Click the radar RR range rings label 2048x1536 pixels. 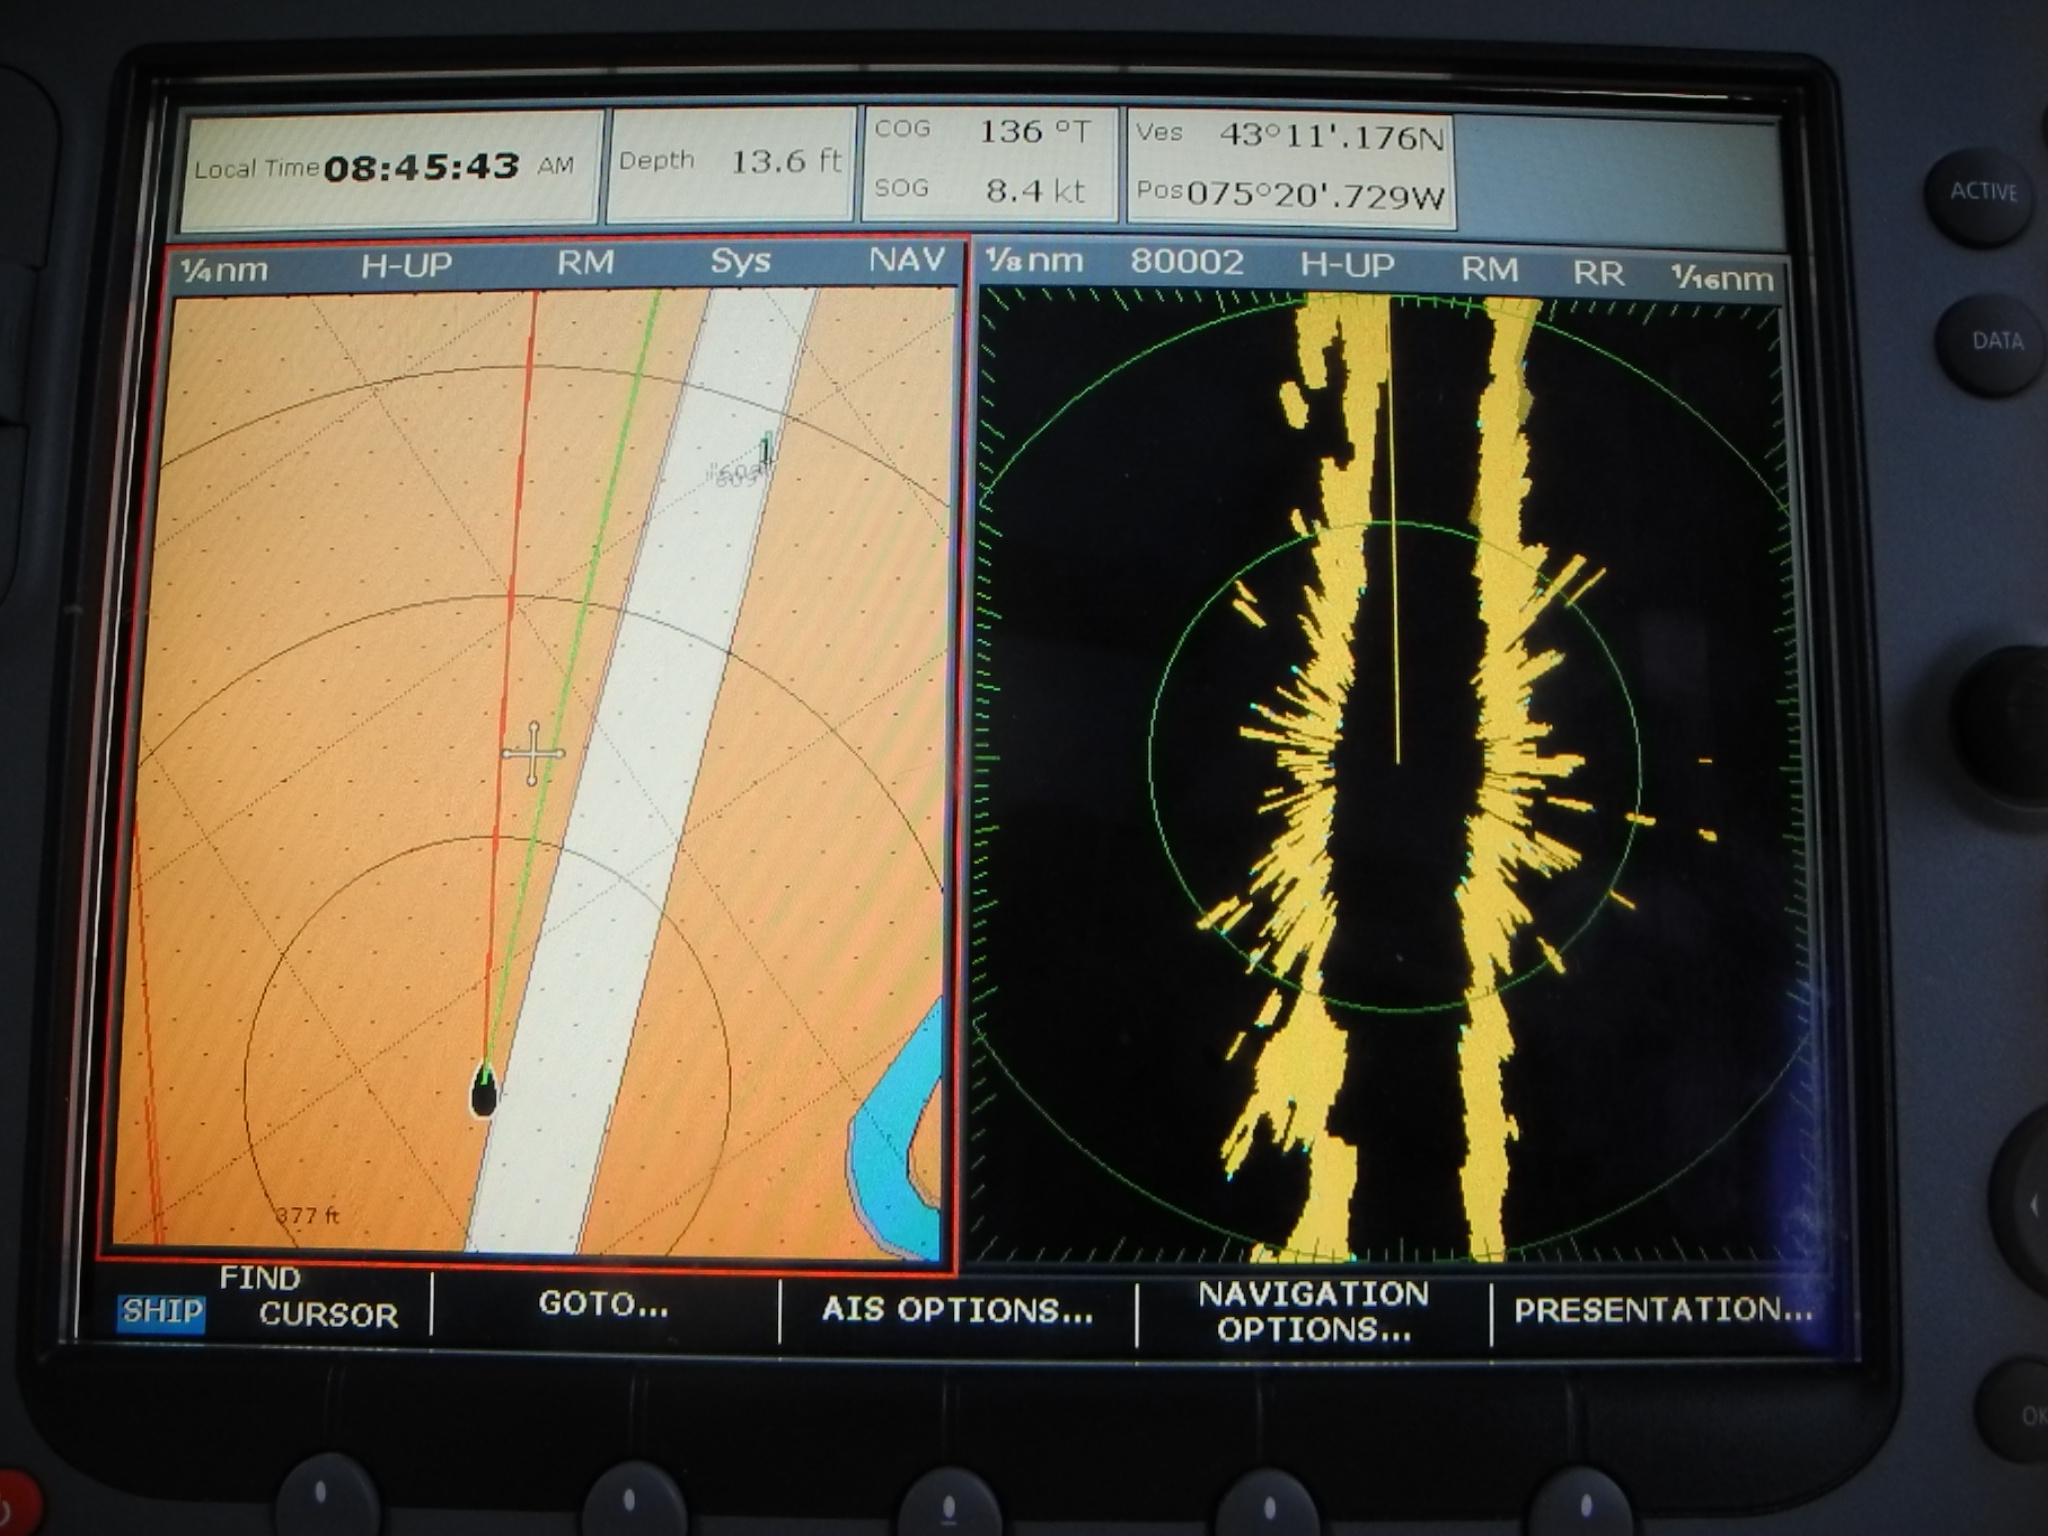[1598, 273]
